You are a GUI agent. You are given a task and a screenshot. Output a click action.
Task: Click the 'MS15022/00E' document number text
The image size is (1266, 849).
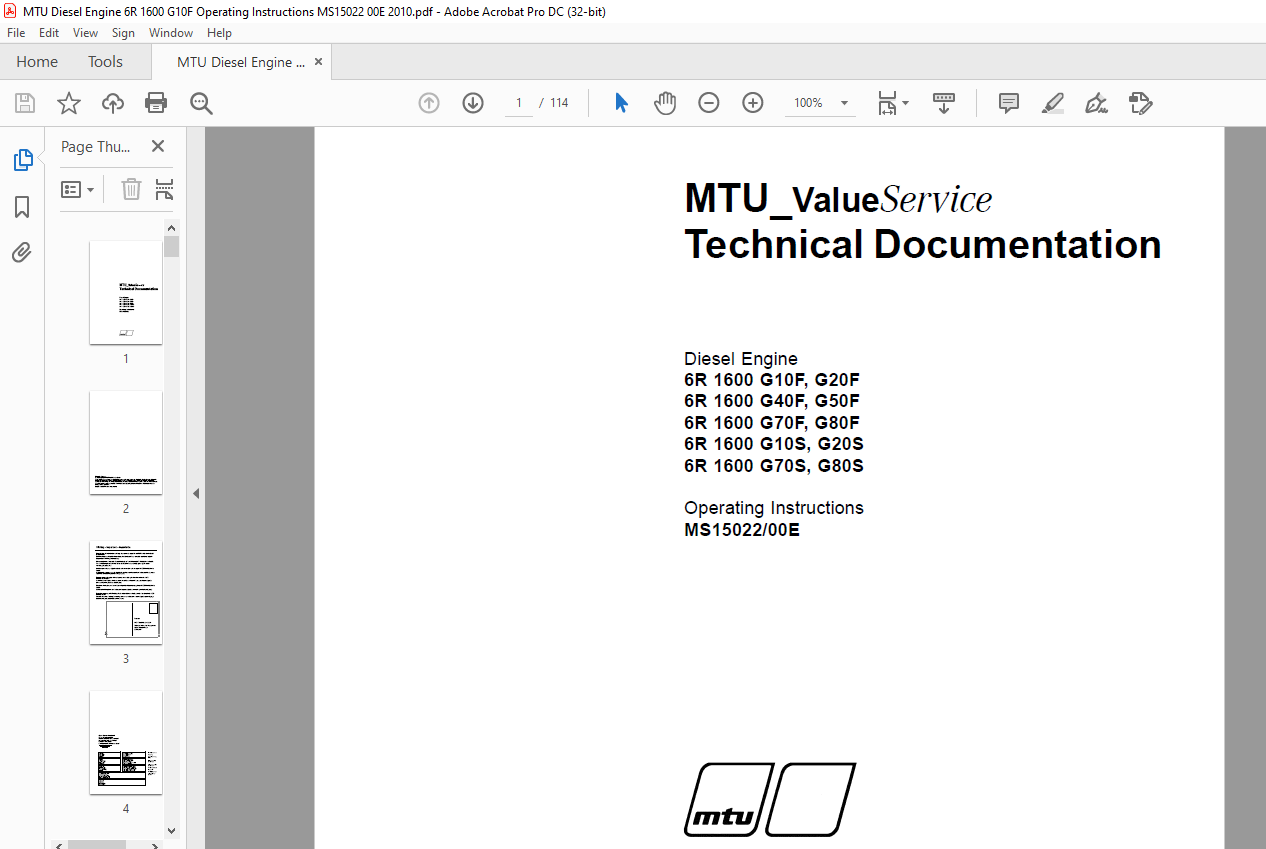click(x=742, y=530)
